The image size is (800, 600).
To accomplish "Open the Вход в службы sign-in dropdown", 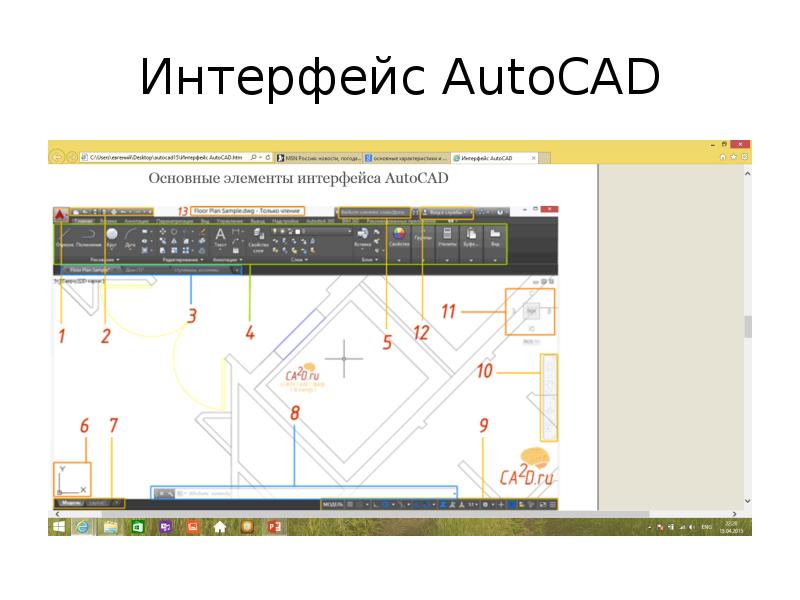I will tap(446, 212).
